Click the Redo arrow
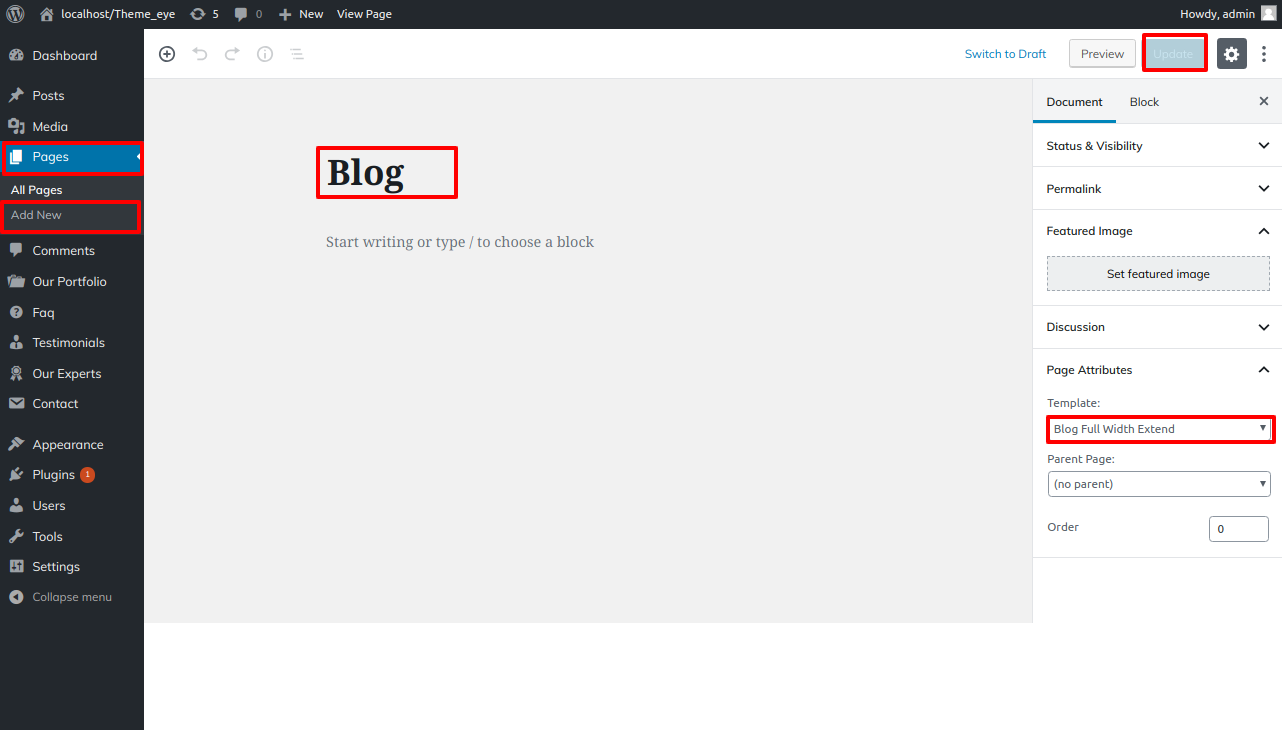This screenshot has height=730, width=1282. tap(231, 53)
